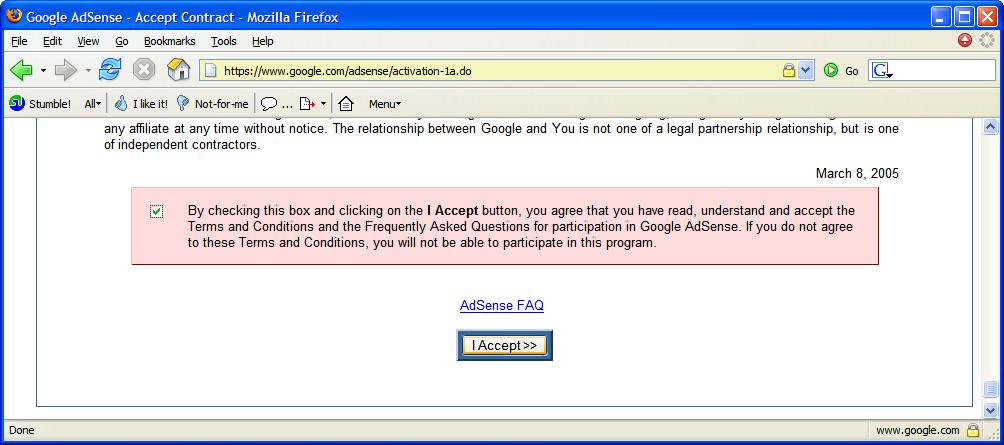Click the send page icon in StumbleUpon toolbar
This screenshot has width=1004, height=445.
[x=307, y=104]
